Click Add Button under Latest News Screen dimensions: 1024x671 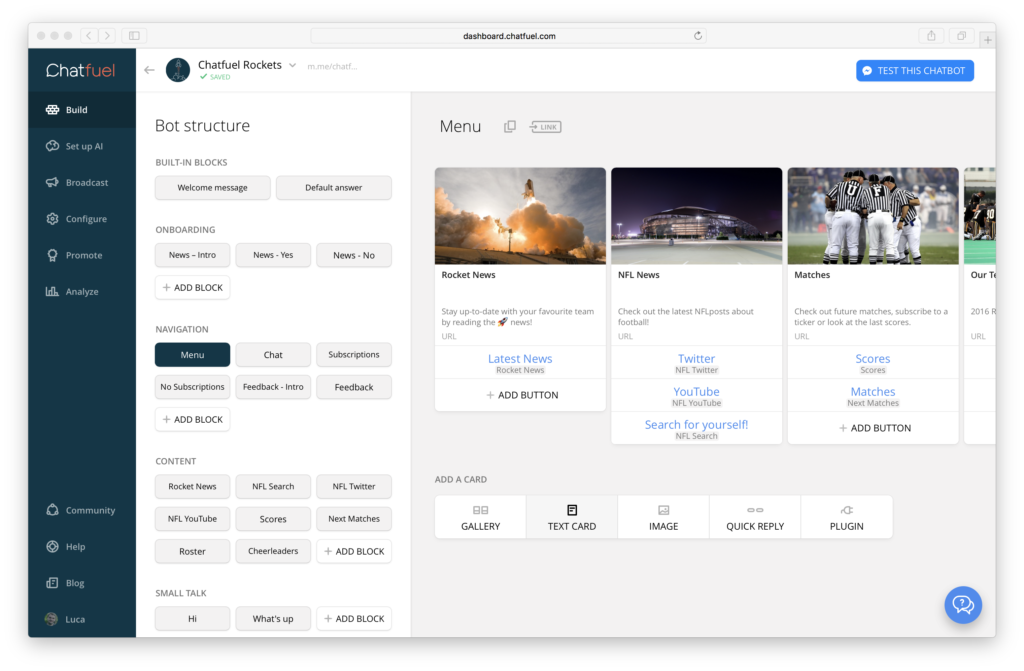520,395
